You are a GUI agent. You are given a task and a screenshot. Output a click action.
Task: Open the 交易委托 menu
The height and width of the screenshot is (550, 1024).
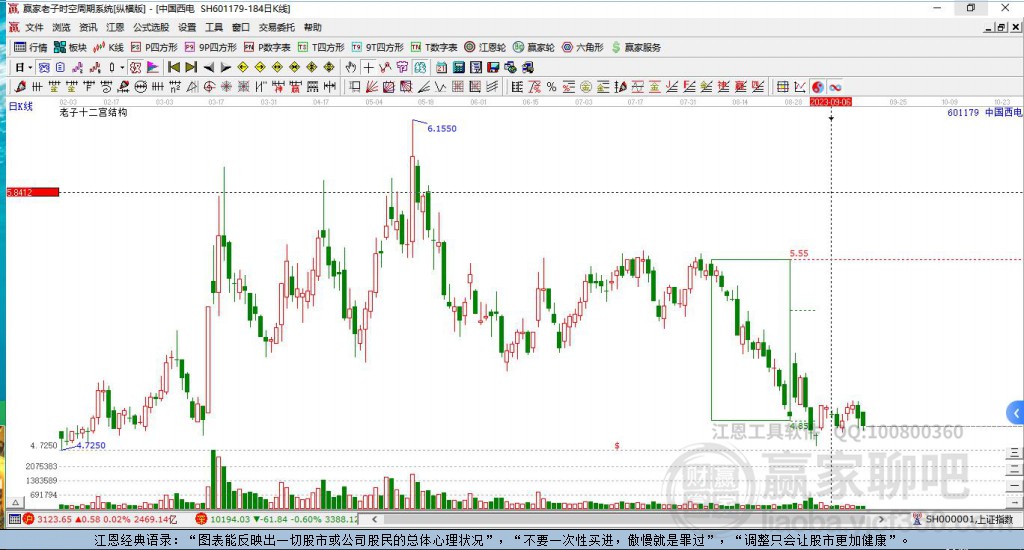pyautogui.click(x=276, y=27)
